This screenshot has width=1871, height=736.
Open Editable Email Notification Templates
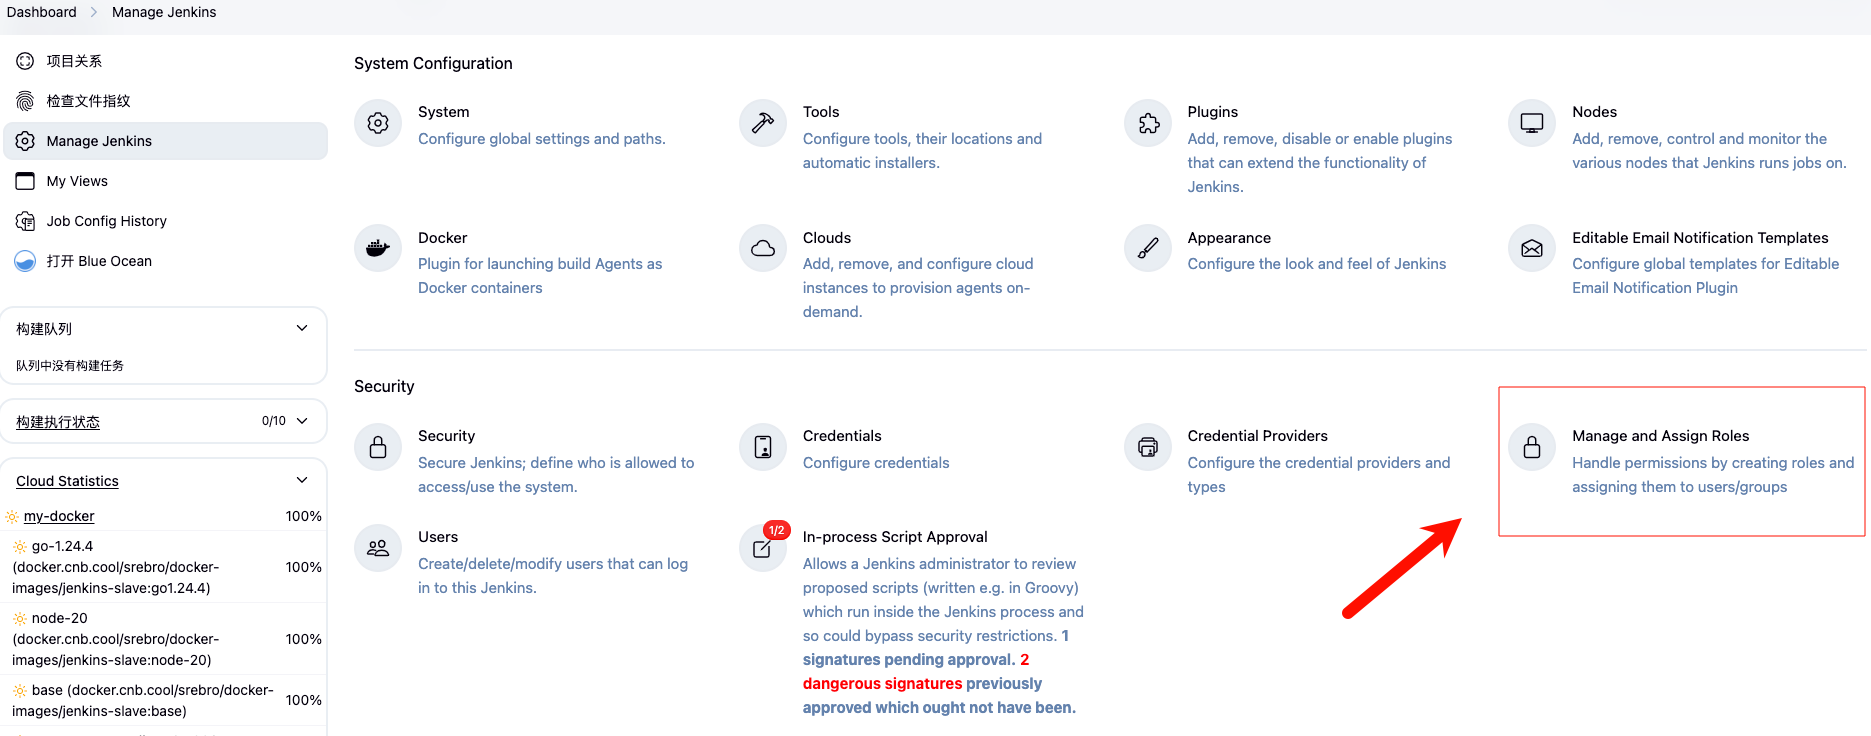(x=1699, y=238)
